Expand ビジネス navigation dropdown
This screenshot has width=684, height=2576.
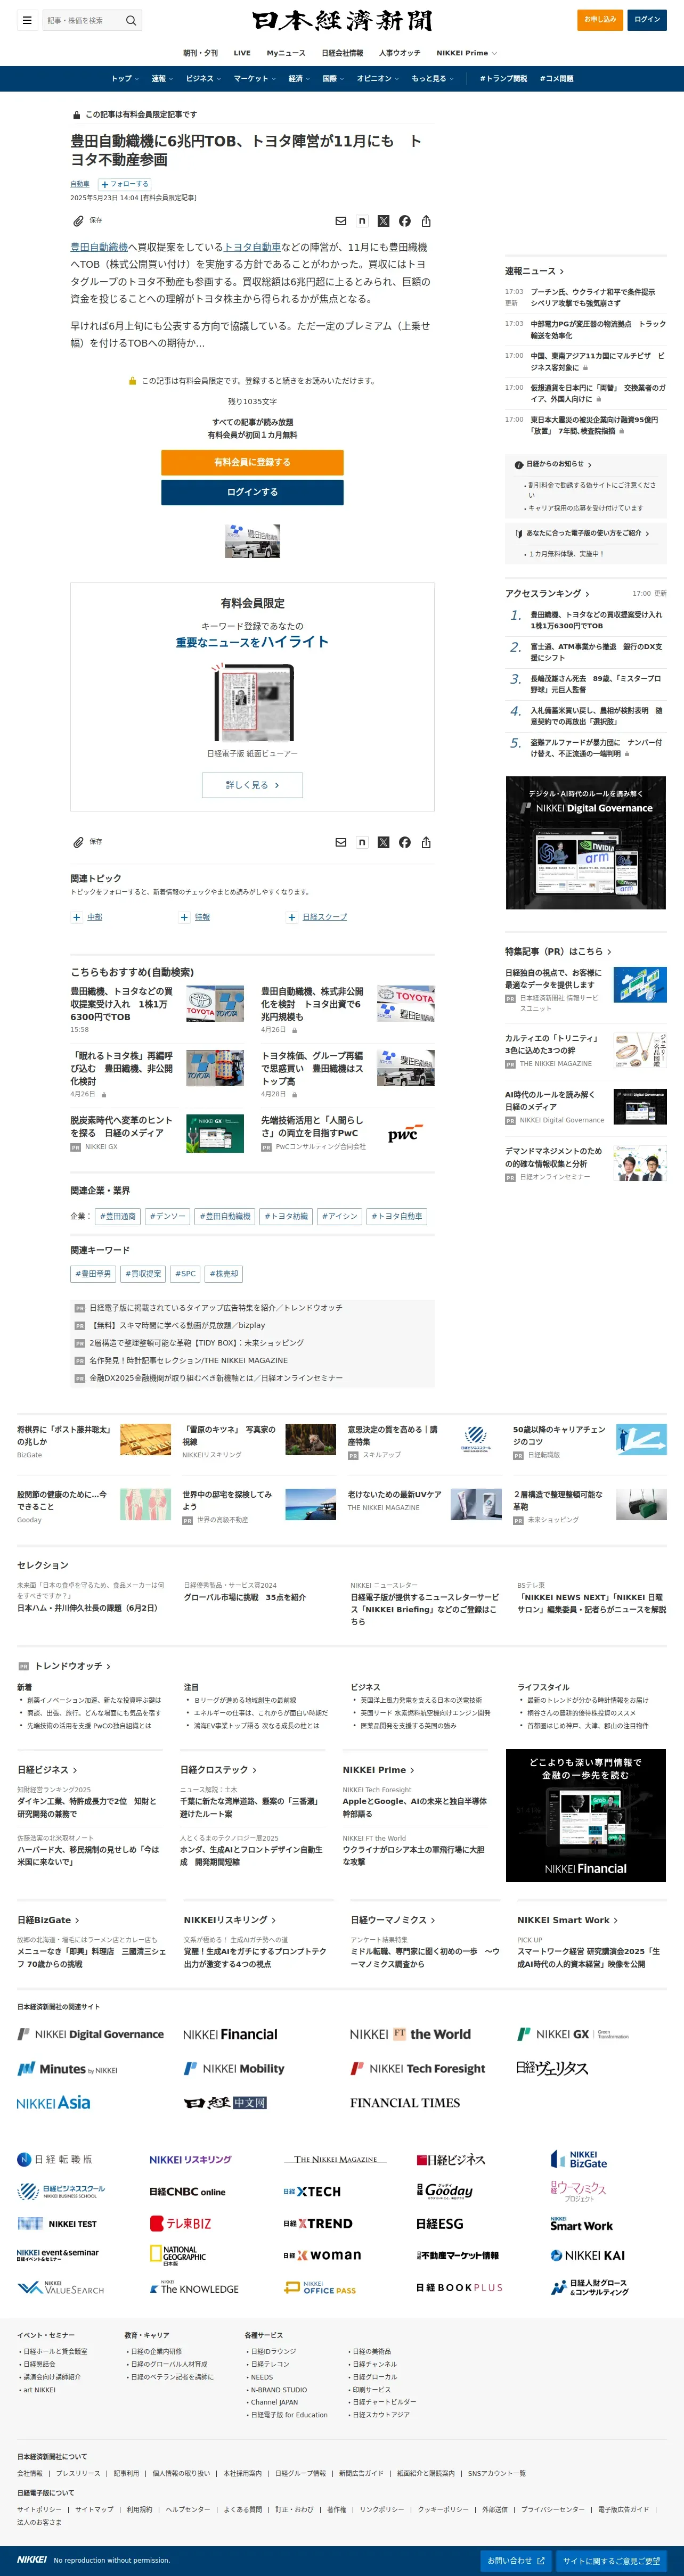pyautogui.click(x=203, y=78)
